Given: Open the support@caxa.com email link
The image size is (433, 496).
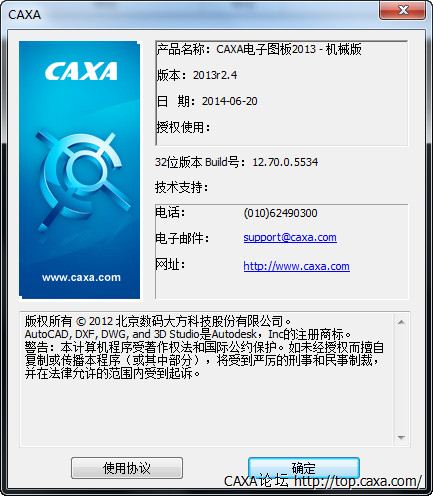Looking at the screenshot, I should click(x=290, y=237).
